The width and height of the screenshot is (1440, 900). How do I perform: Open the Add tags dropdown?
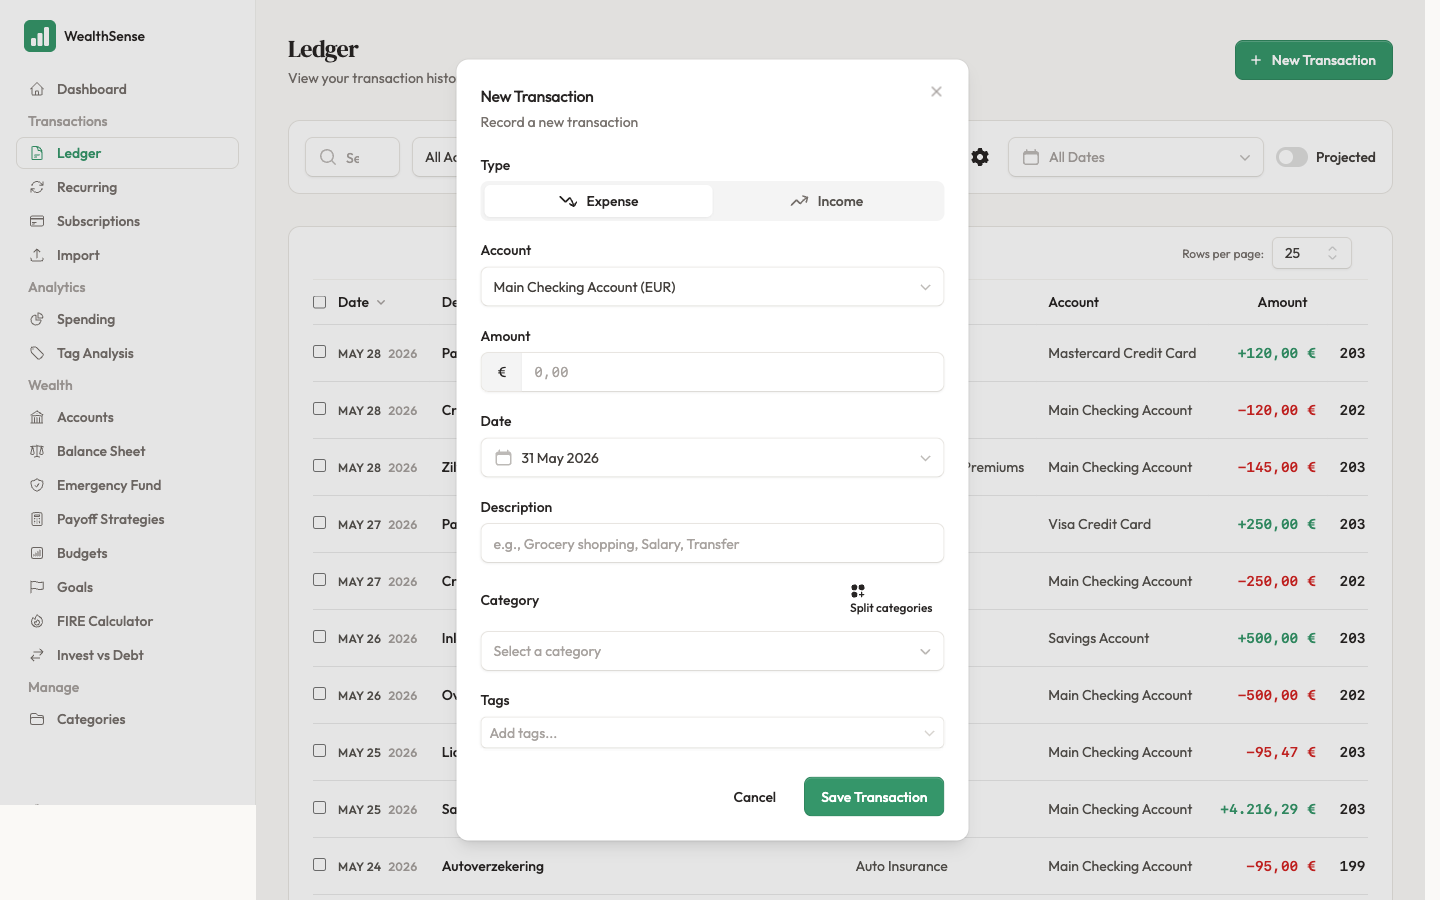click(712, 733)
